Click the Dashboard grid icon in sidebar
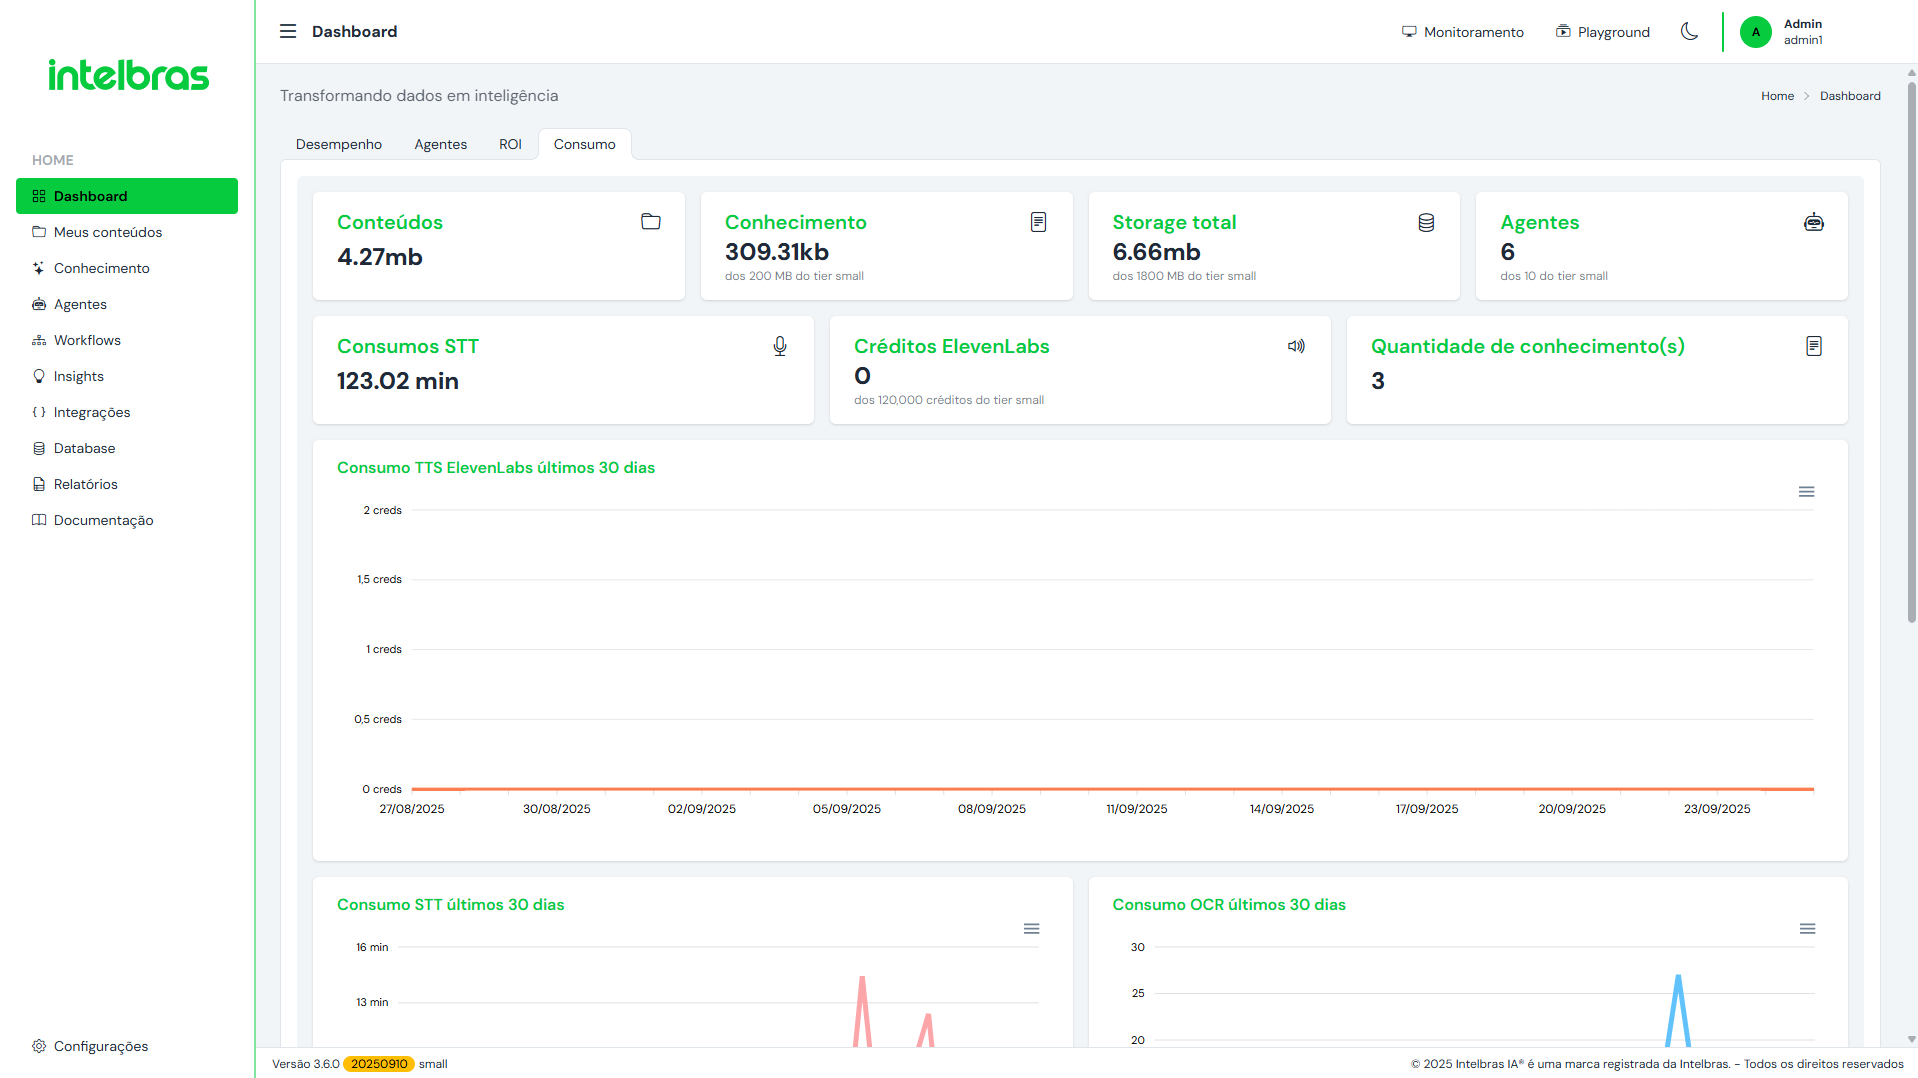1918x1078 pixels. [39, 196]
